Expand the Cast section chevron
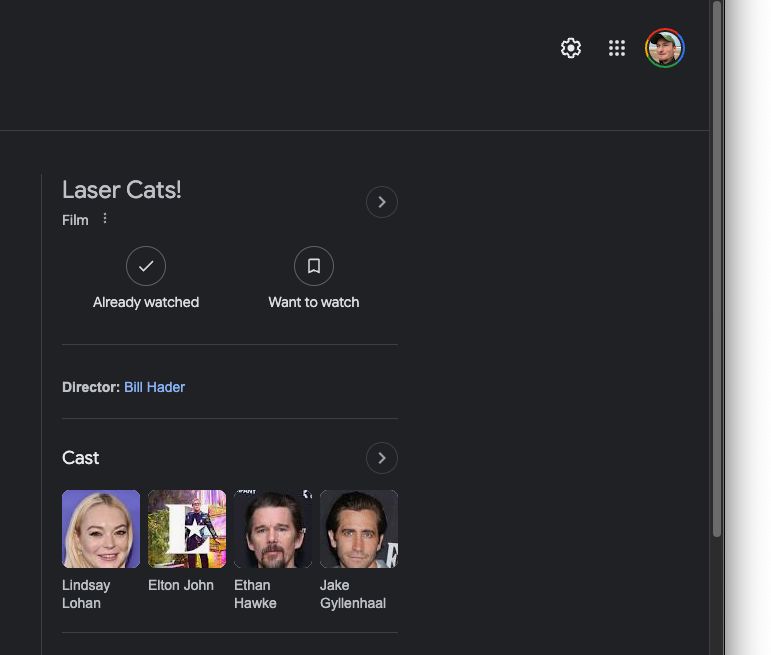 point(381,458)
